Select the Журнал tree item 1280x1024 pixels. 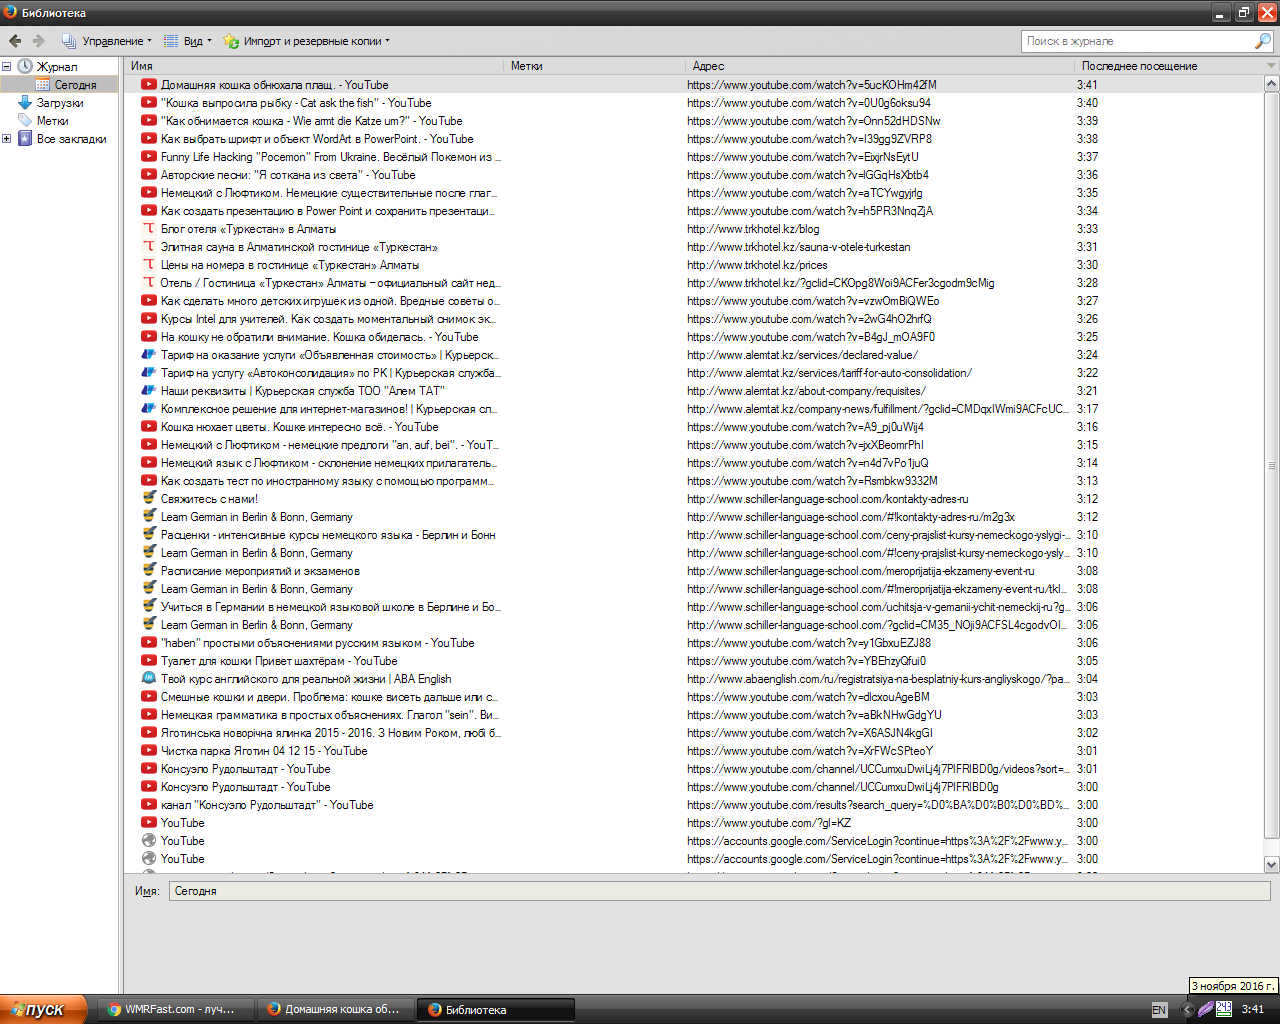pos(57,67)
